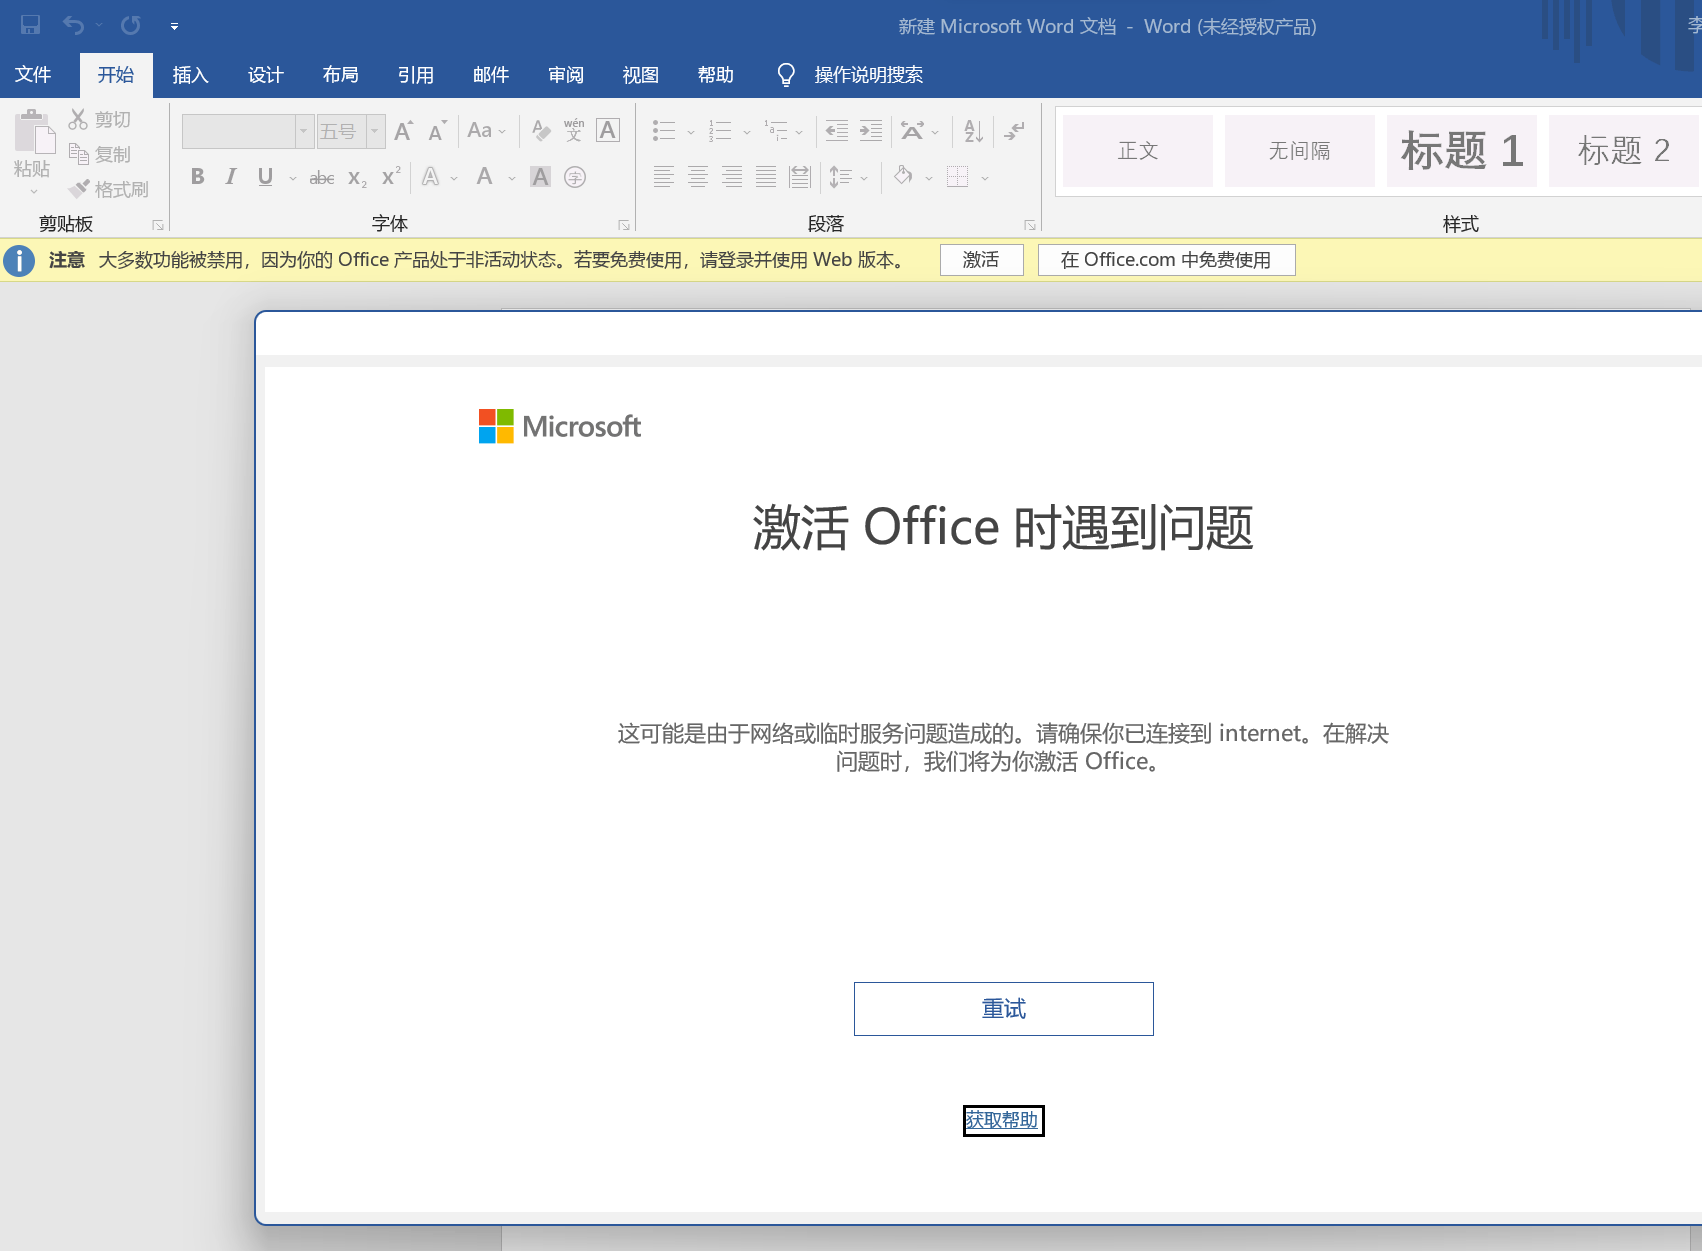The image size is (1702, 1251).
Task: Toggle superscript formatting
Action: [x=391, y=177]
